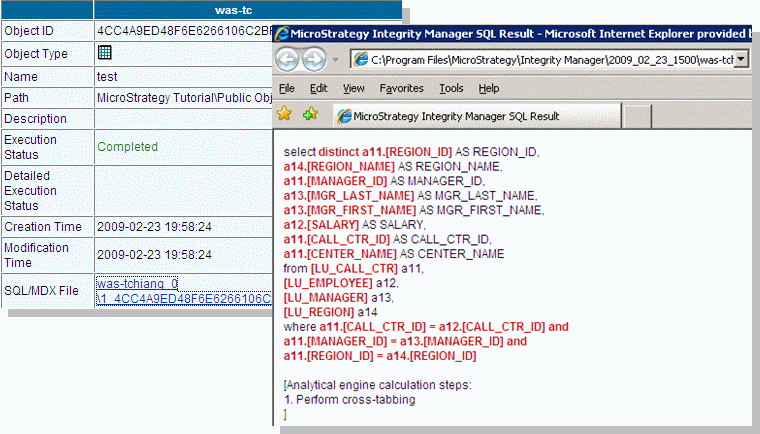The width and height of the screenshot is (760, 434).
Task: Open the Edit menu
Action: (x=318, y=88)
